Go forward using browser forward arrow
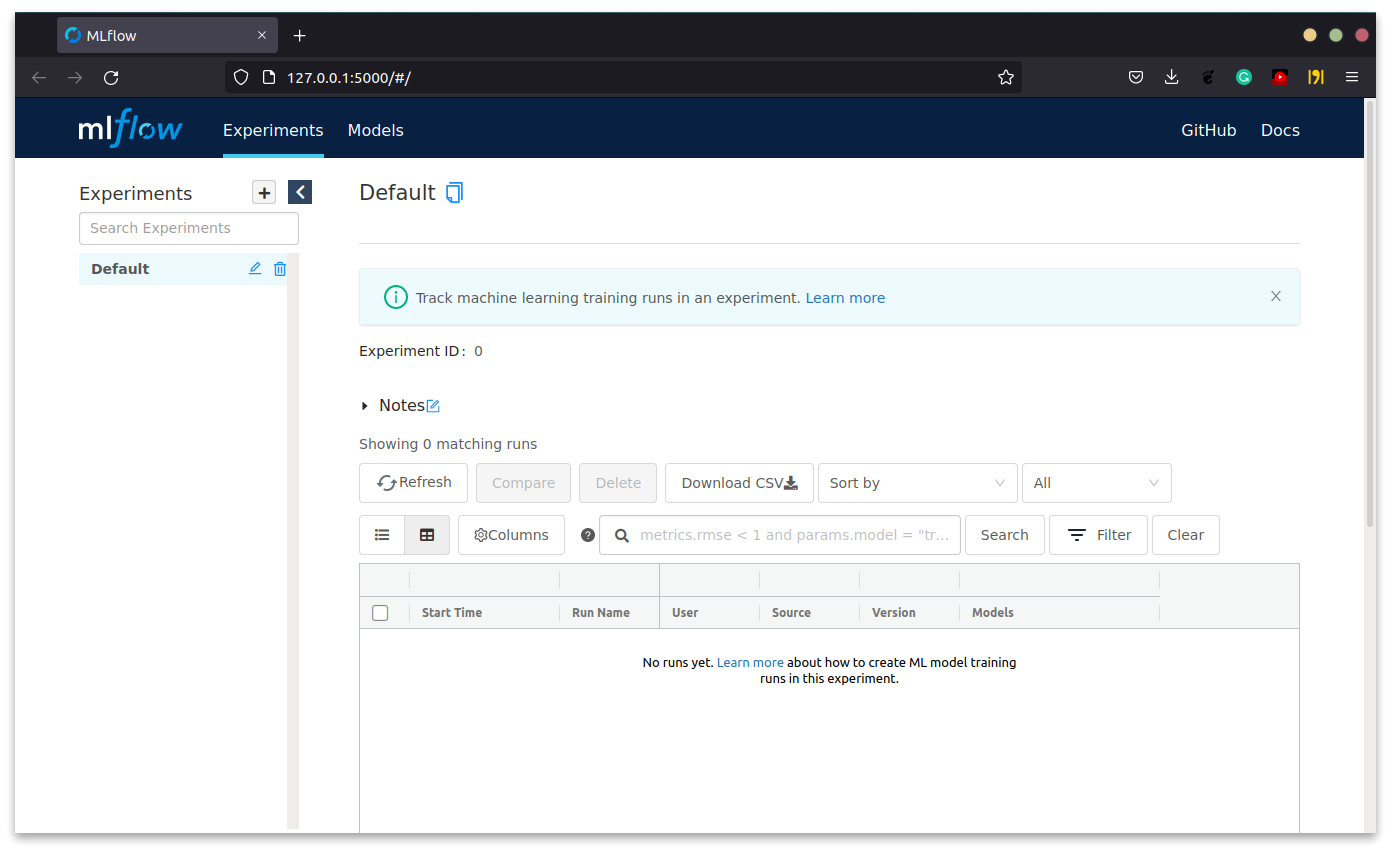 (x=75, y=77)
